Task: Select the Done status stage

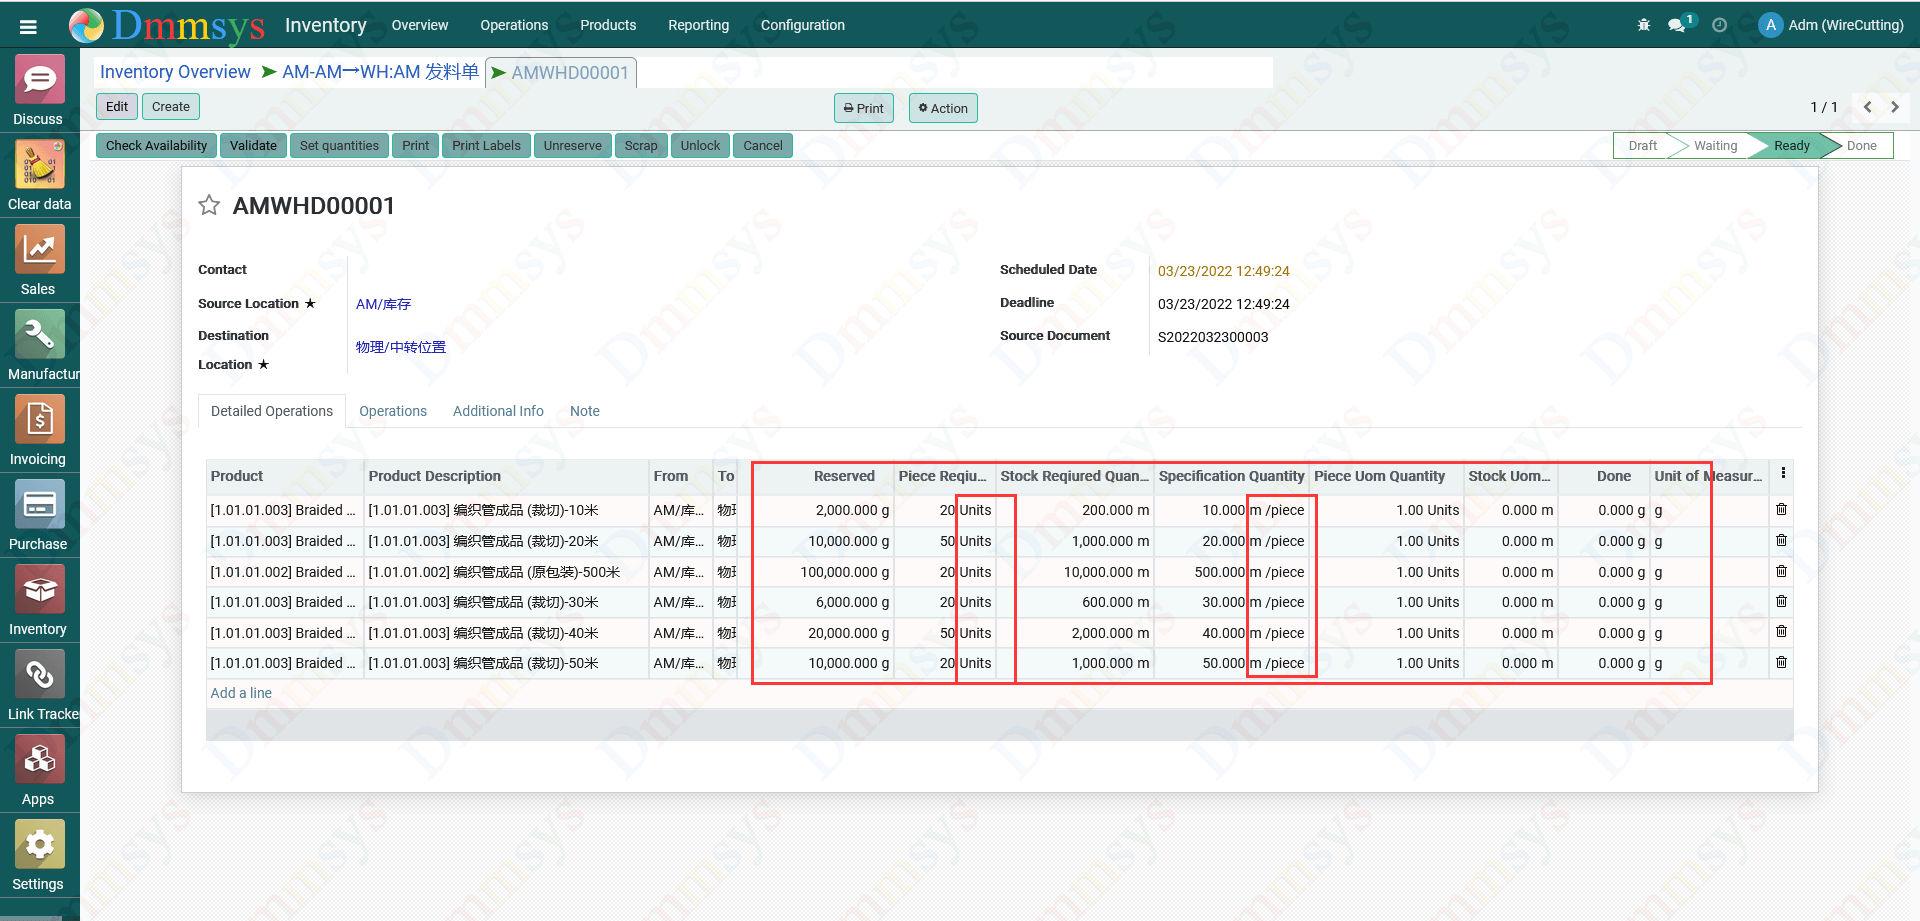Action: [x=1861, y=146]
